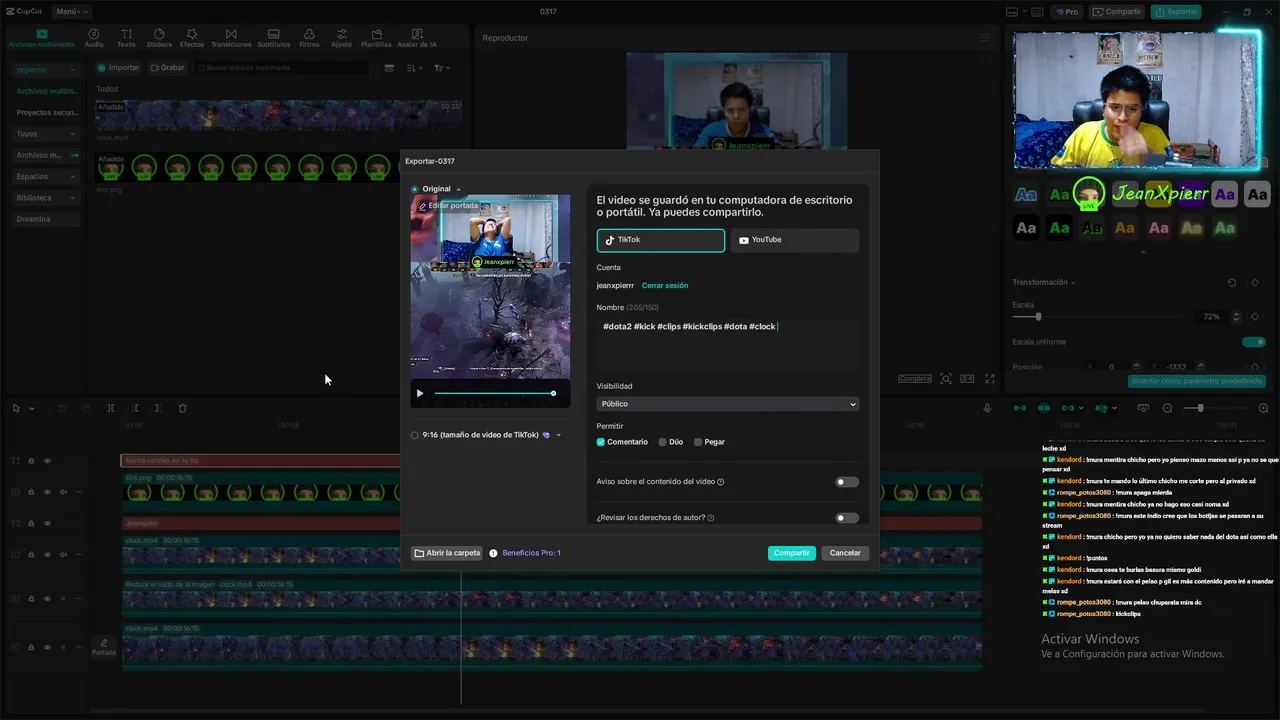Select the clock.mp4 media thumbnail
The height and width of the screenshot is (720, 1280).
(x=279, y=115)
